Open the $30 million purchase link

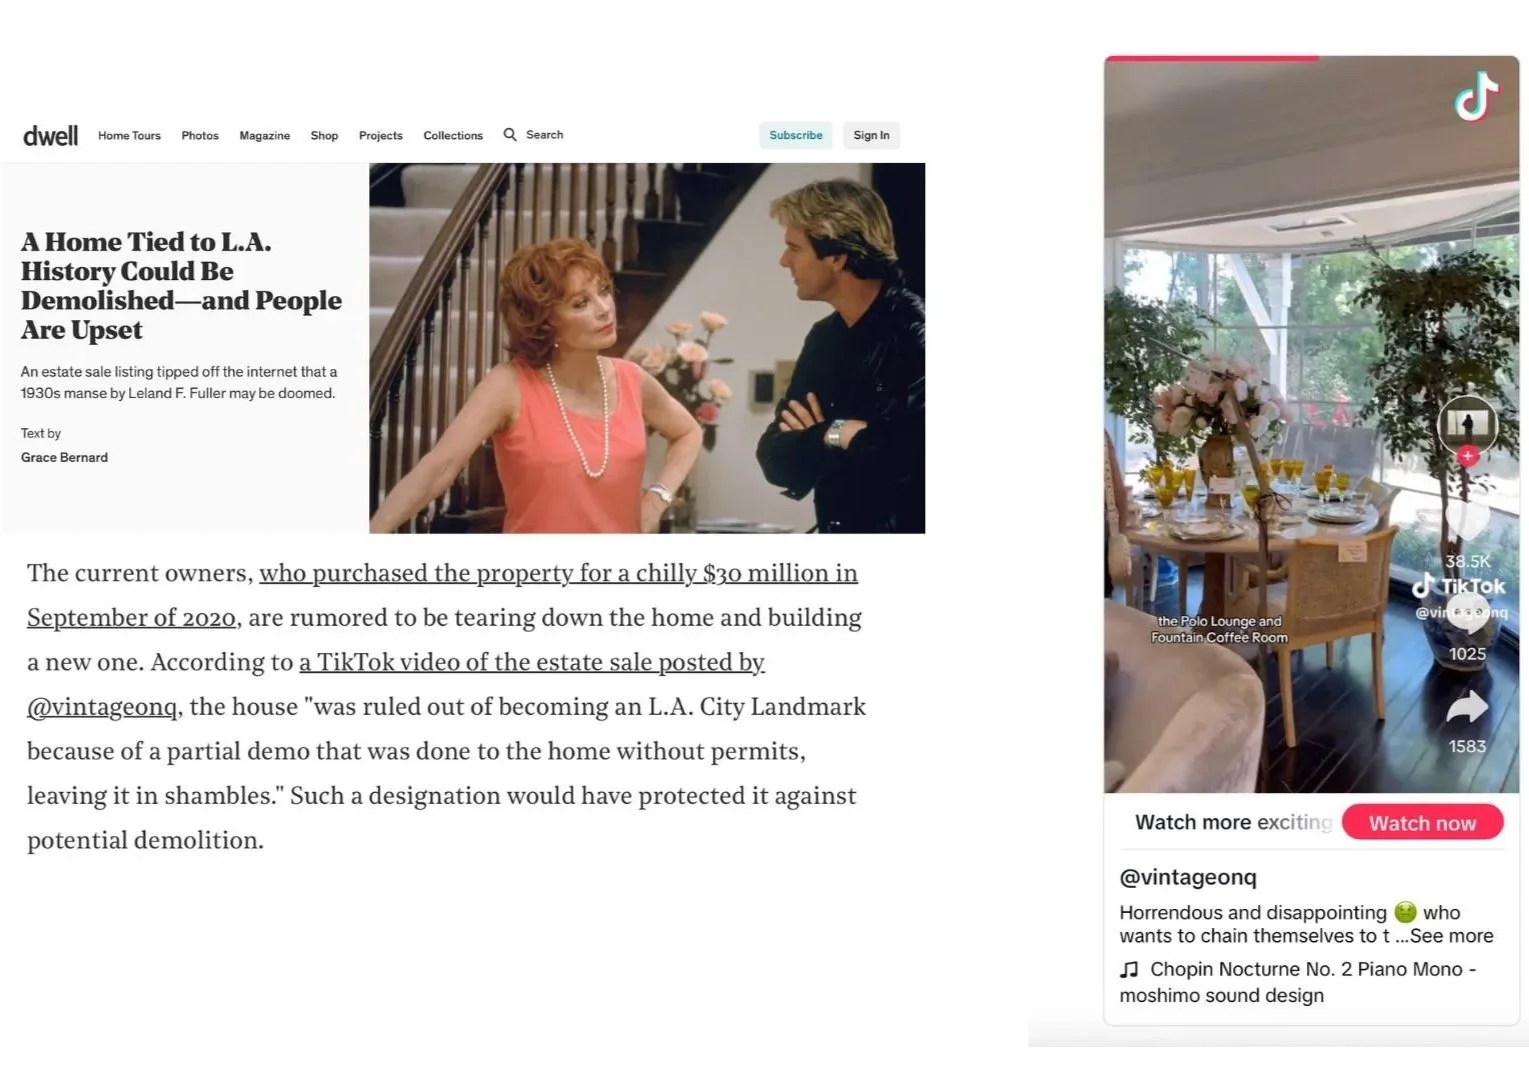(x=558, y=573)
